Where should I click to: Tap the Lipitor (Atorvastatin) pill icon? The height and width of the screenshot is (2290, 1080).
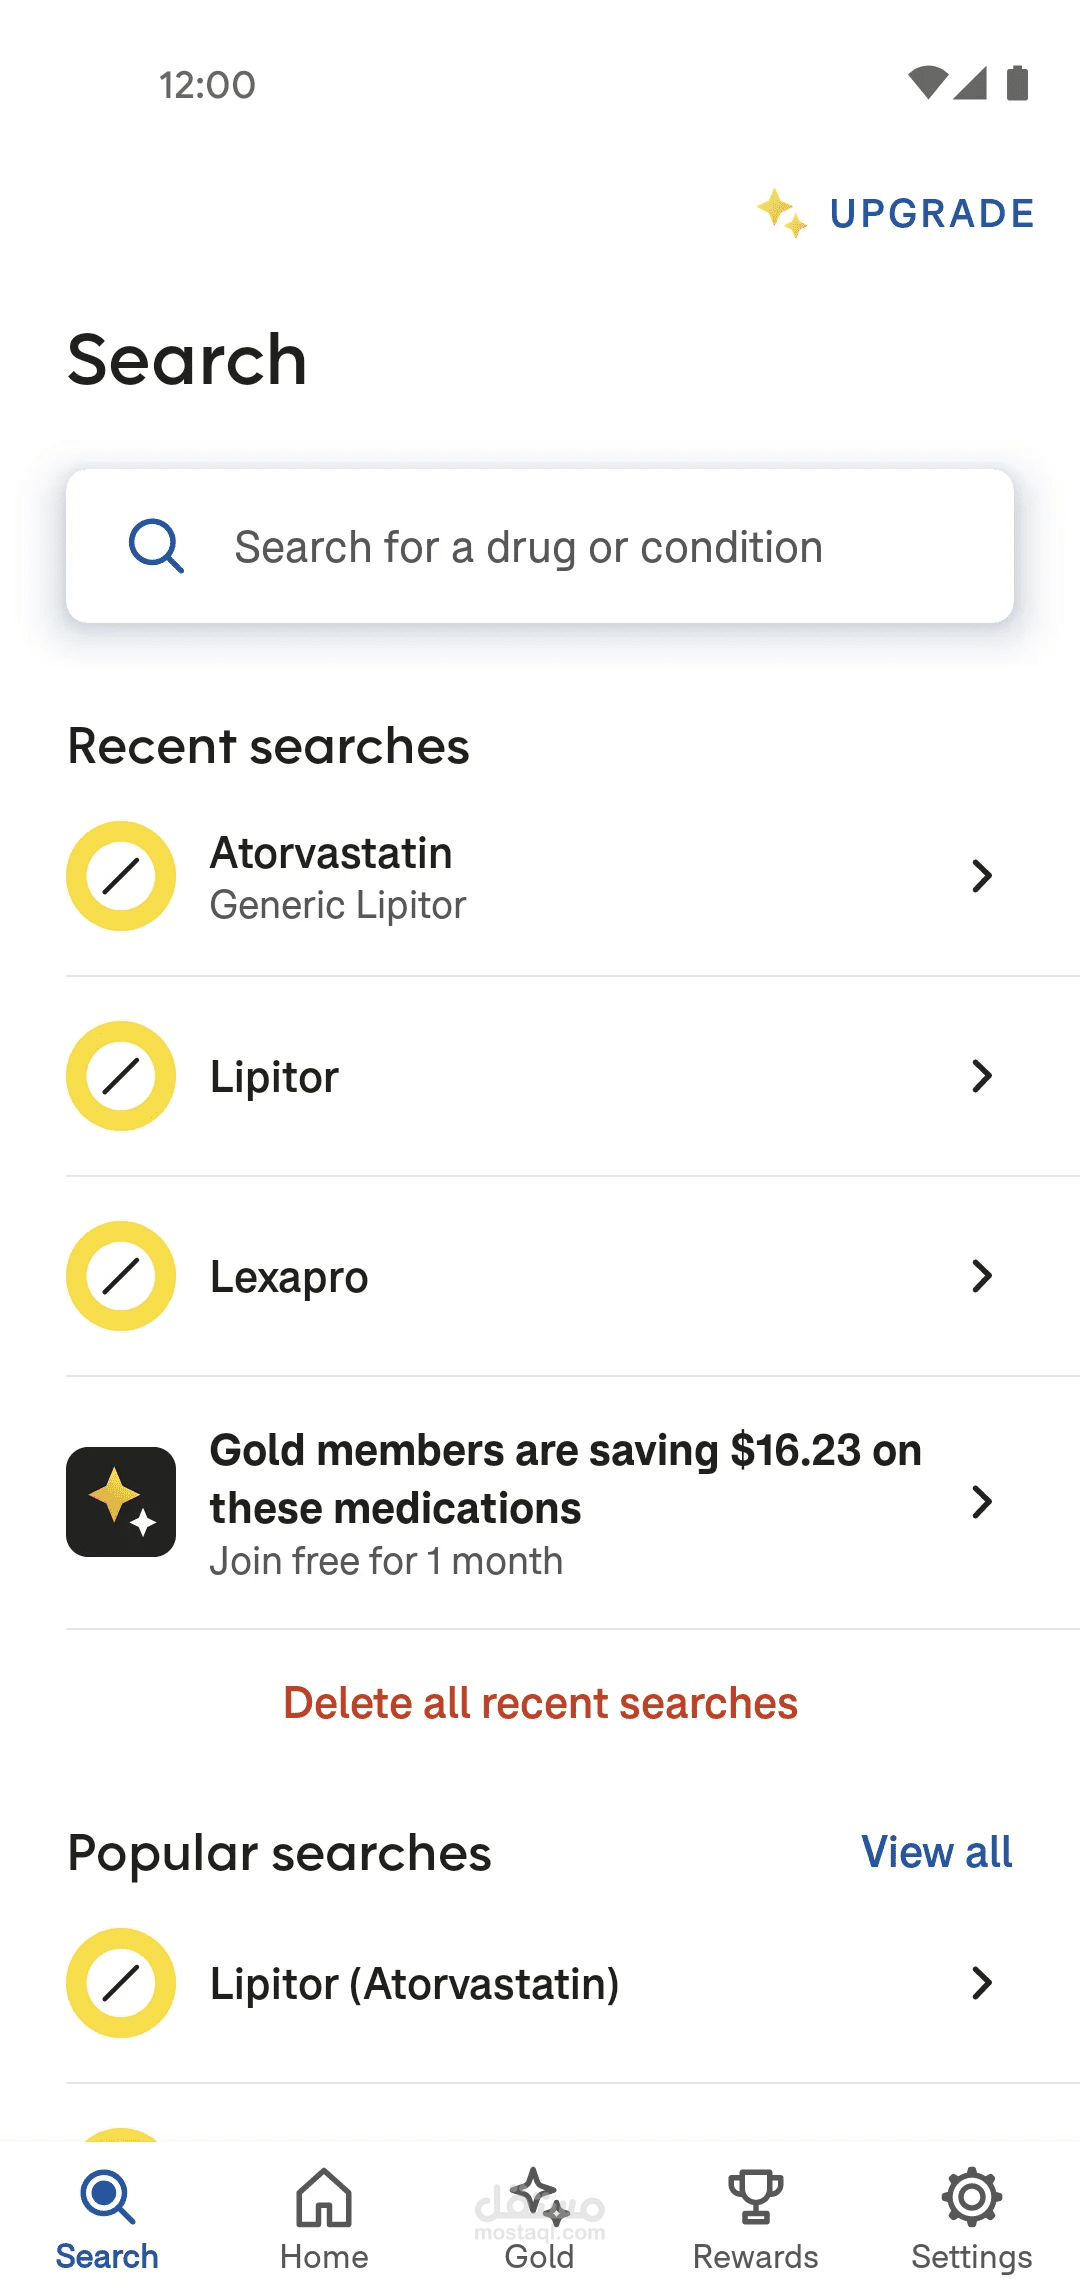(x=121, y=1983)
